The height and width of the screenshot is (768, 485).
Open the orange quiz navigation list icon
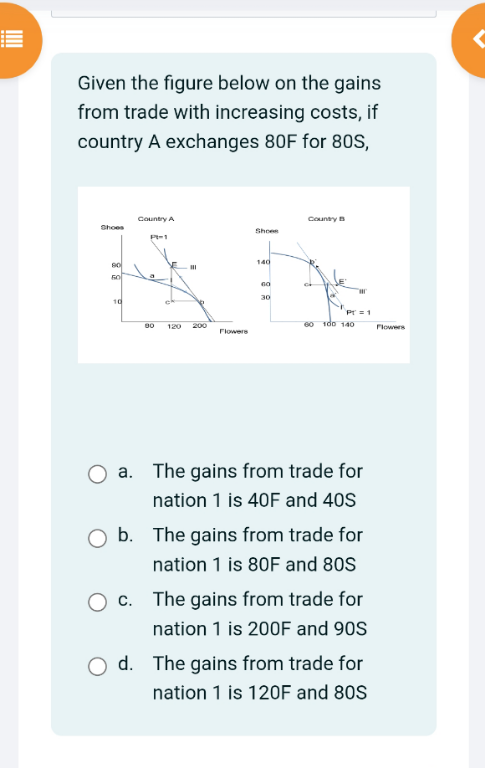pyautogui.click(x=14, y=40)
